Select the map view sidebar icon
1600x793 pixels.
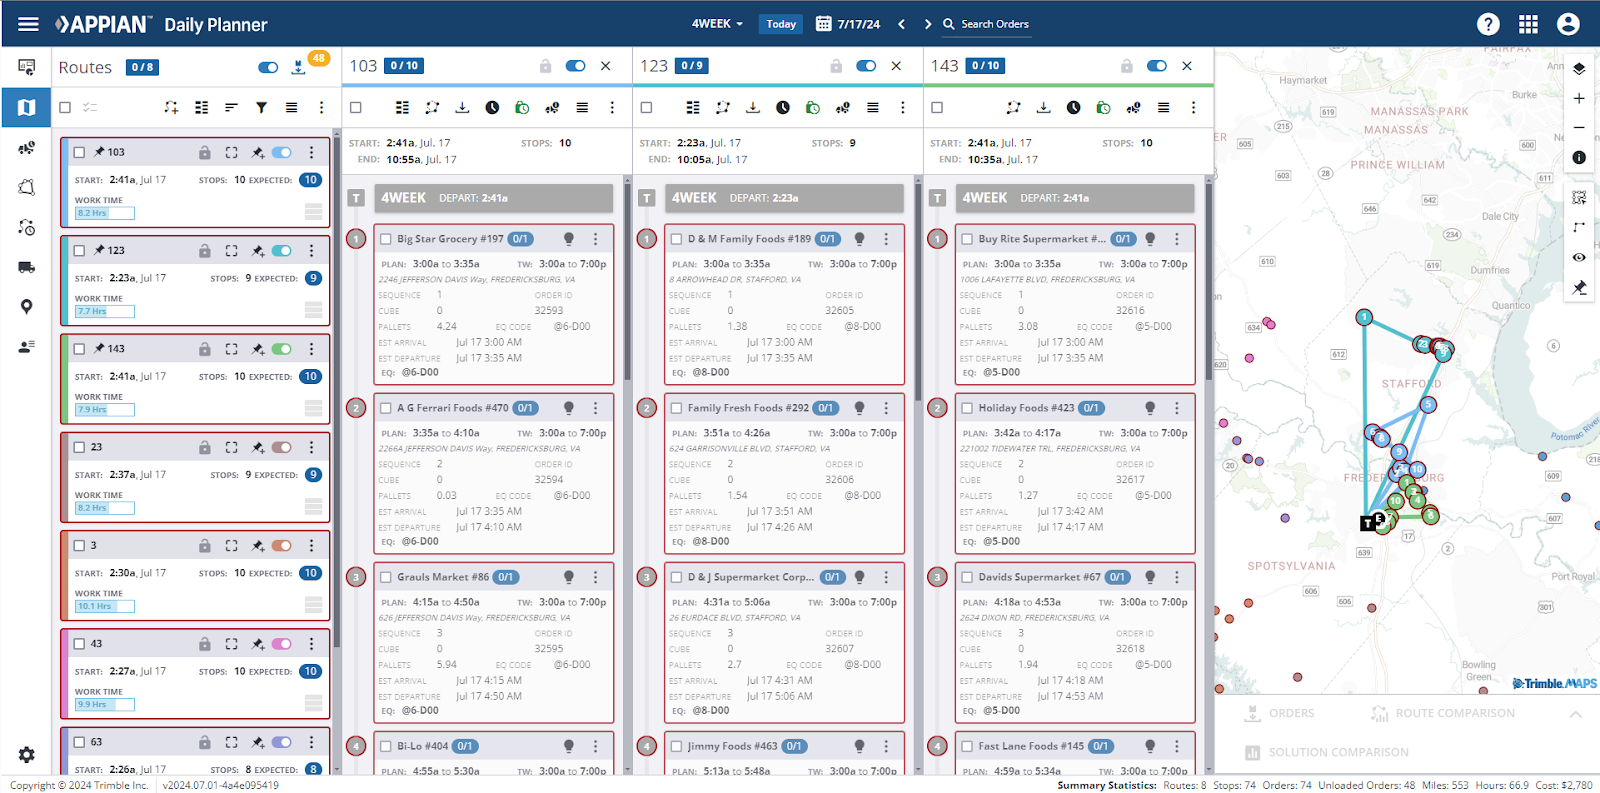click(x=27, y=107)
